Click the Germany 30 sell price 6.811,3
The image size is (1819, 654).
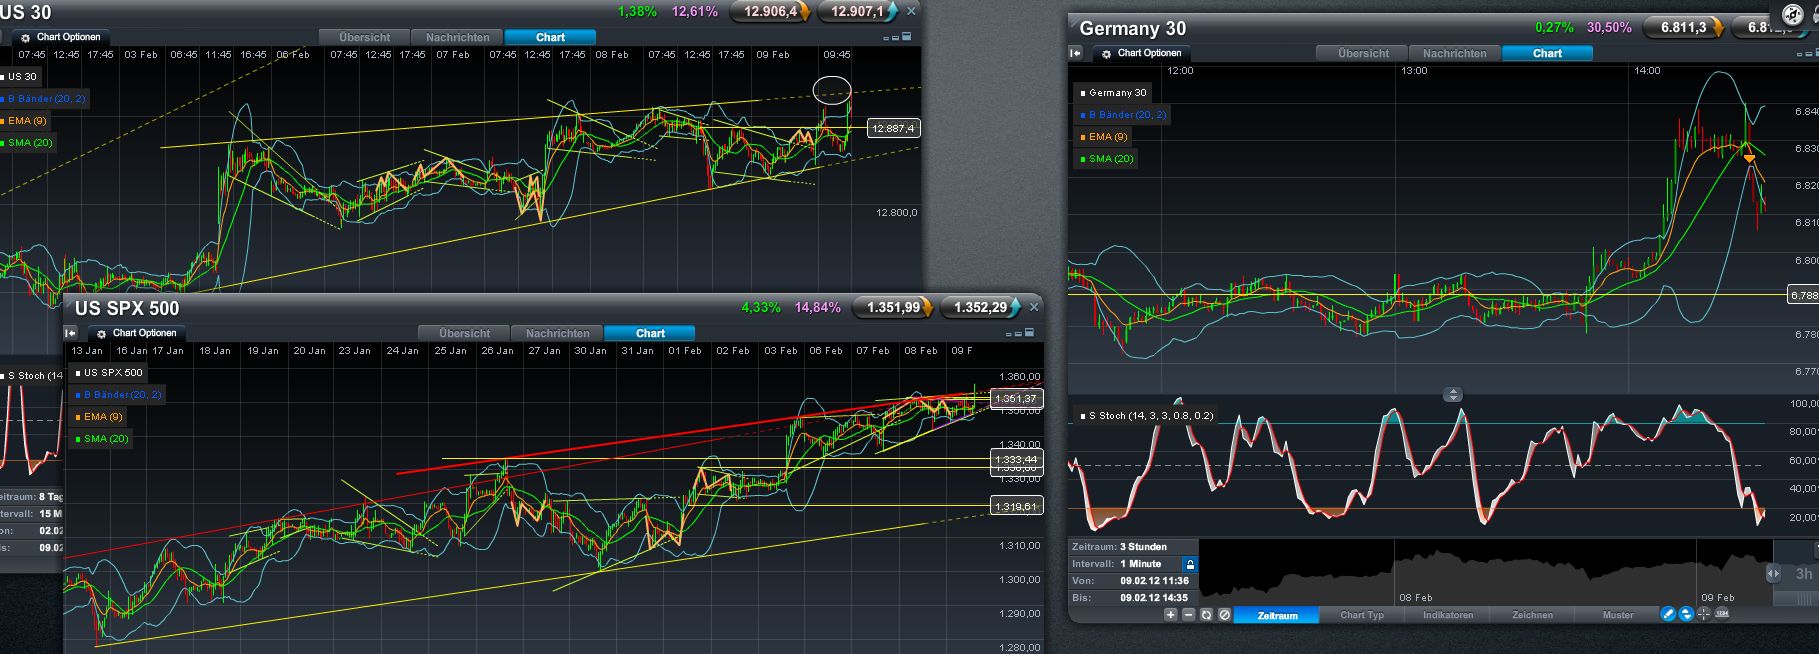coord(1685,27)
